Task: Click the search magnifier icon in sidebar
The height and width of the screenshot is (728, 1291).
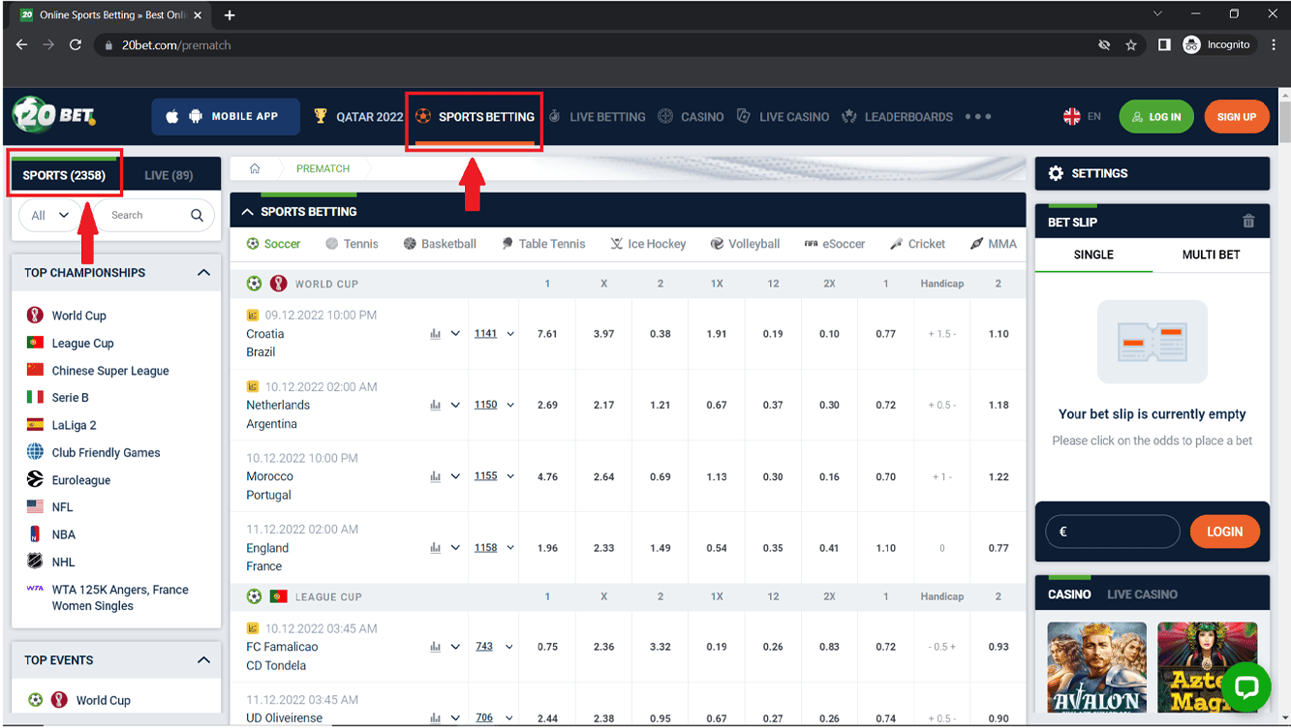Action: [x=197, y=215]
